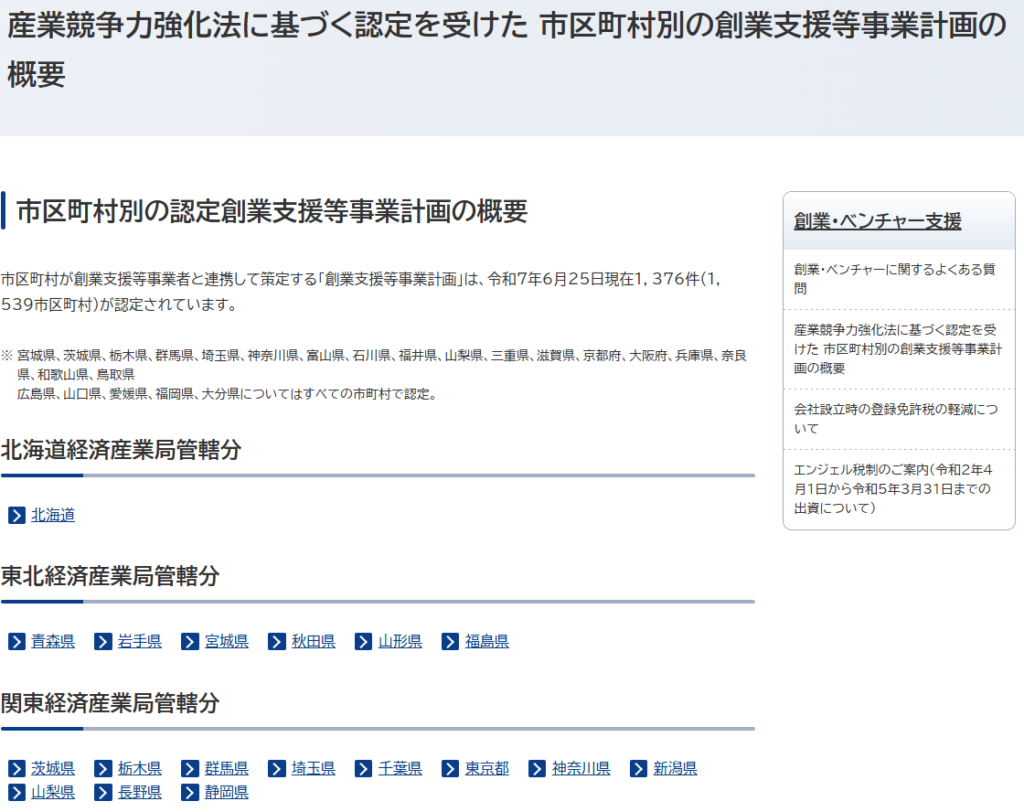This screenshot has height=812, width=1024.
Task: Click the arrow icon beside 埼玉県
Action: coord(277,769)
